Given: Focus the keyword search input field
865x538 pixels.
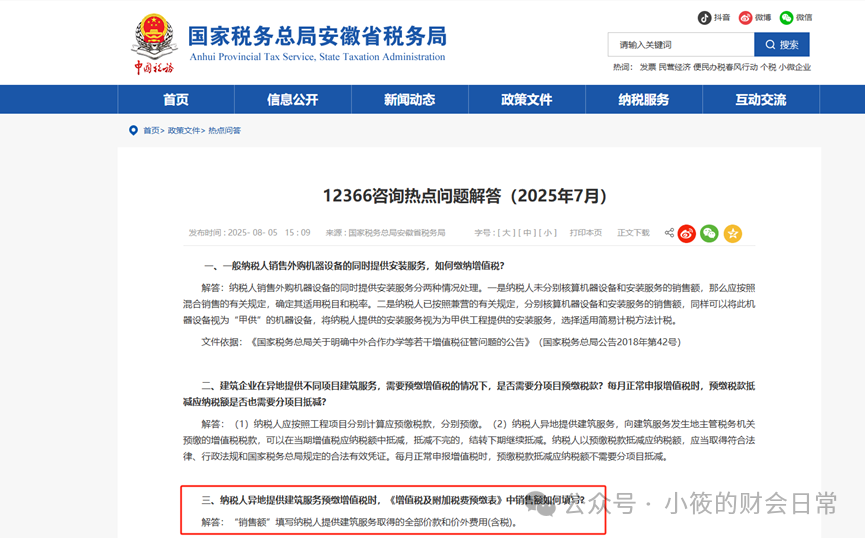Looking at the screenshot, I should 681,45.
